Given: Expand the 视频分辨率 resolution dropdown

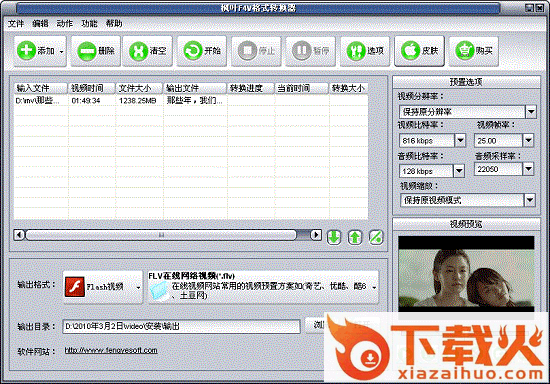Looking at the screenshot, I should coord(531,112).
